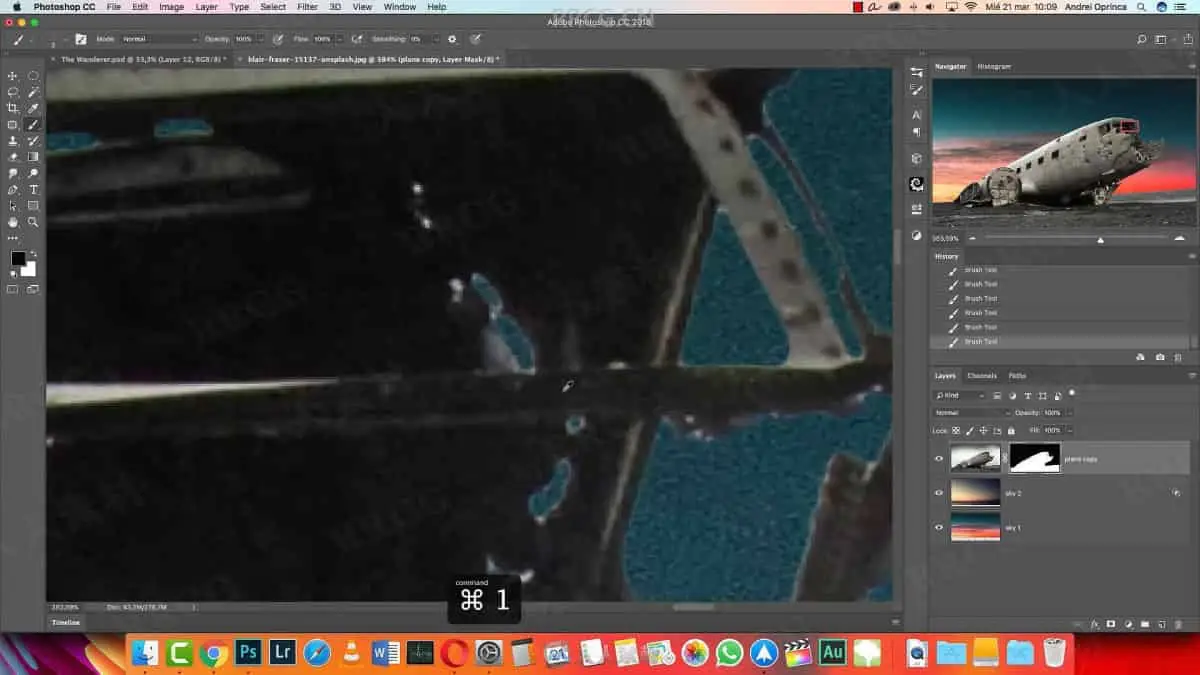The width and height of the screenshot is (1200, 675).
Task: Select the Pen tool
Action: click(13, 189)
